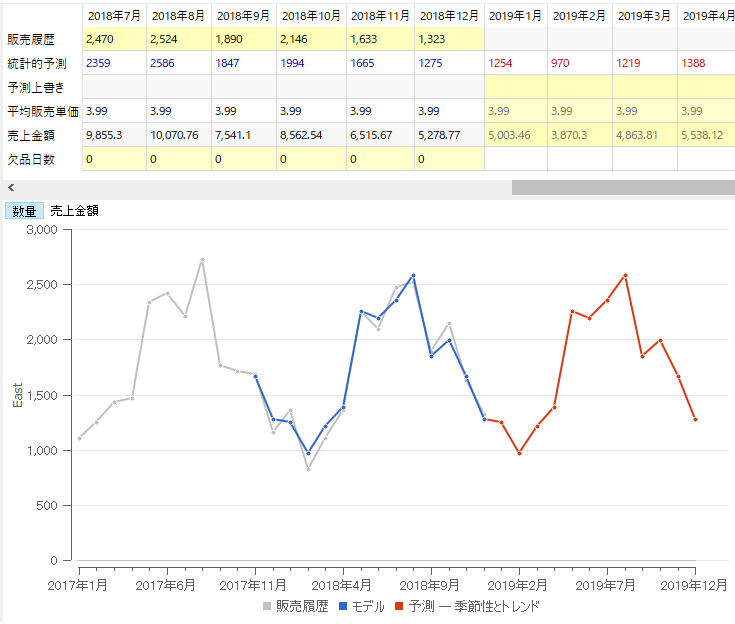Viewport: 735px width, 624px height.
Task: Click the 平均販売単価 cell for 2019年2月
Action: [x=580, y=111]
